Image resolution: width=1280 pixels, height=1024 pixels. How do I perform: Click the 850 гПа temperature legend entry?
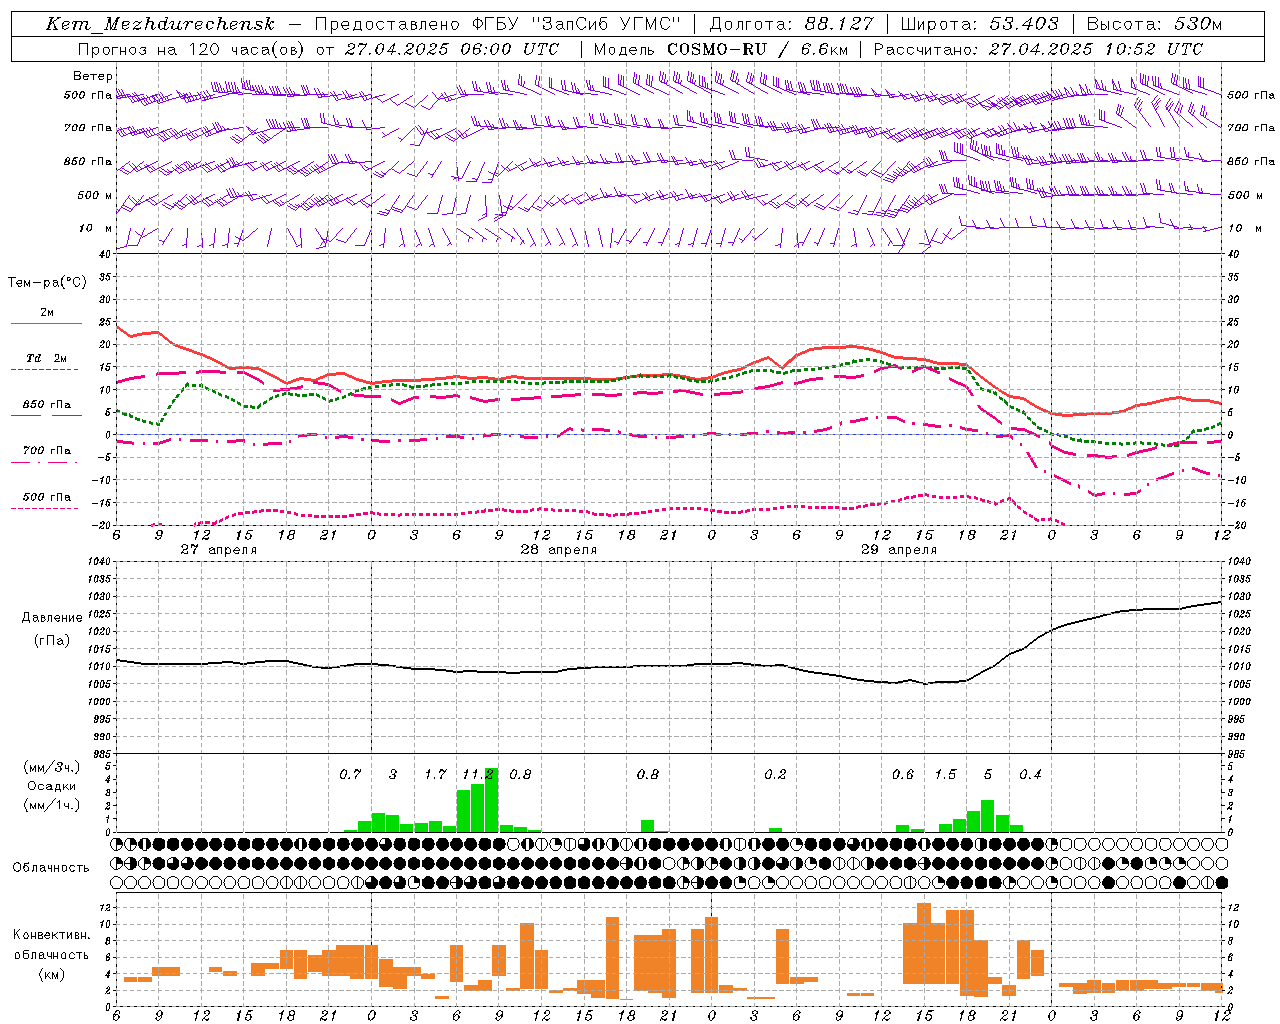click(x=47, y=405)
